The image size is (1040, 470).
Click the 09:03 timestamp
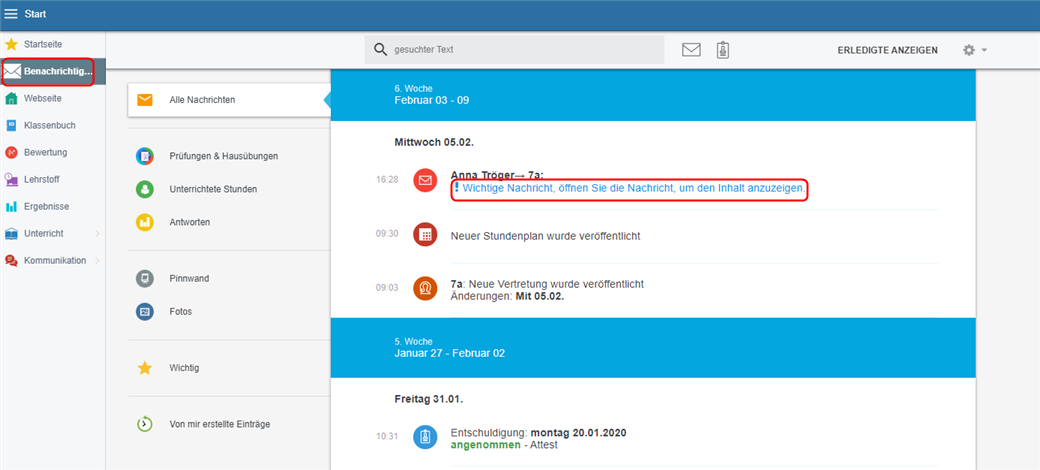[x=388, y=287]
